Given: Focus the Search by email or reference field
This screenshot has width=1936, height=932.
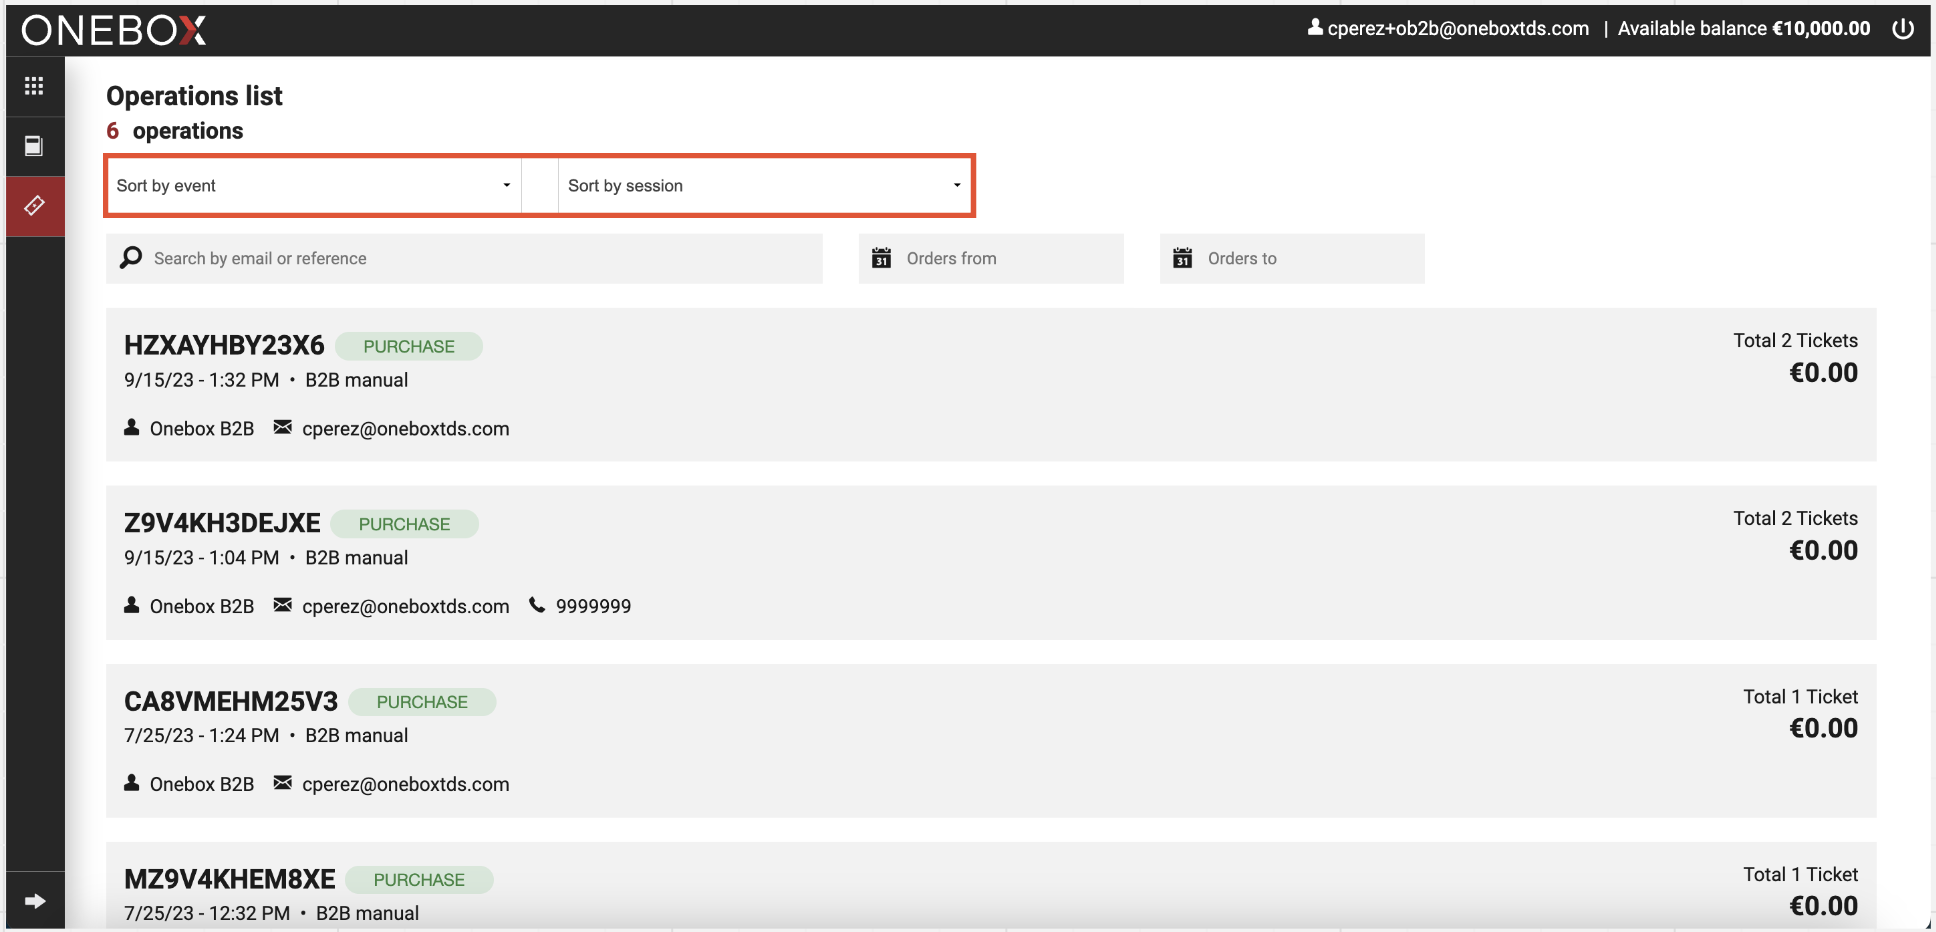Looking at the screenshot, I should click(464, 259).
